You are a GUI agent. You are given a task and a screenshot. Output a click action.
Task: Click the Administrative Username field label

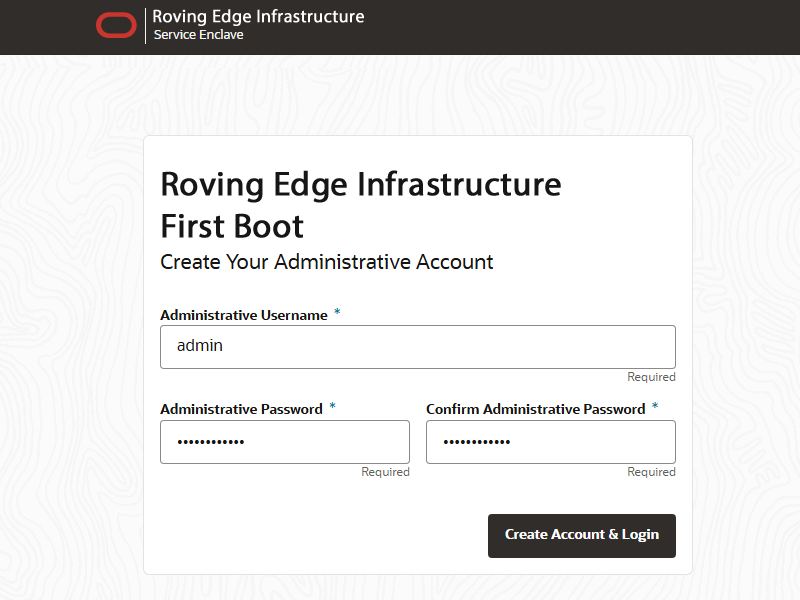click(x=244, y=314)
